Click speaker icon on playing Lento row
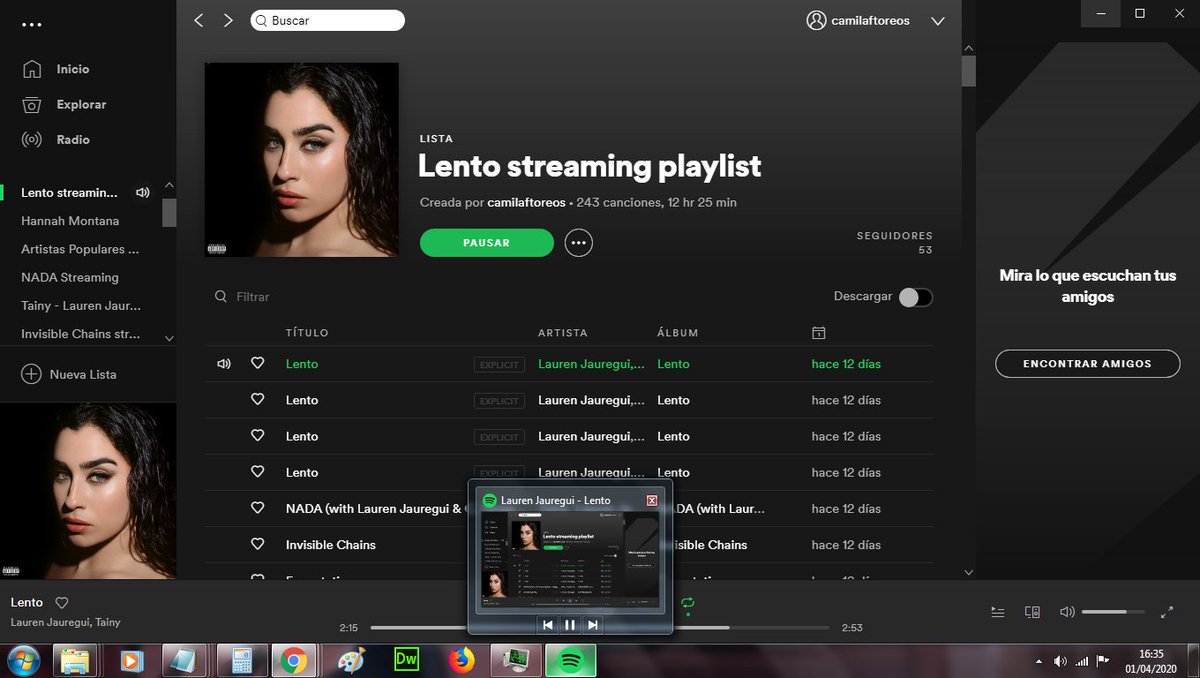Viewport: 1200px width, 678px height. (x=223, y=364)
